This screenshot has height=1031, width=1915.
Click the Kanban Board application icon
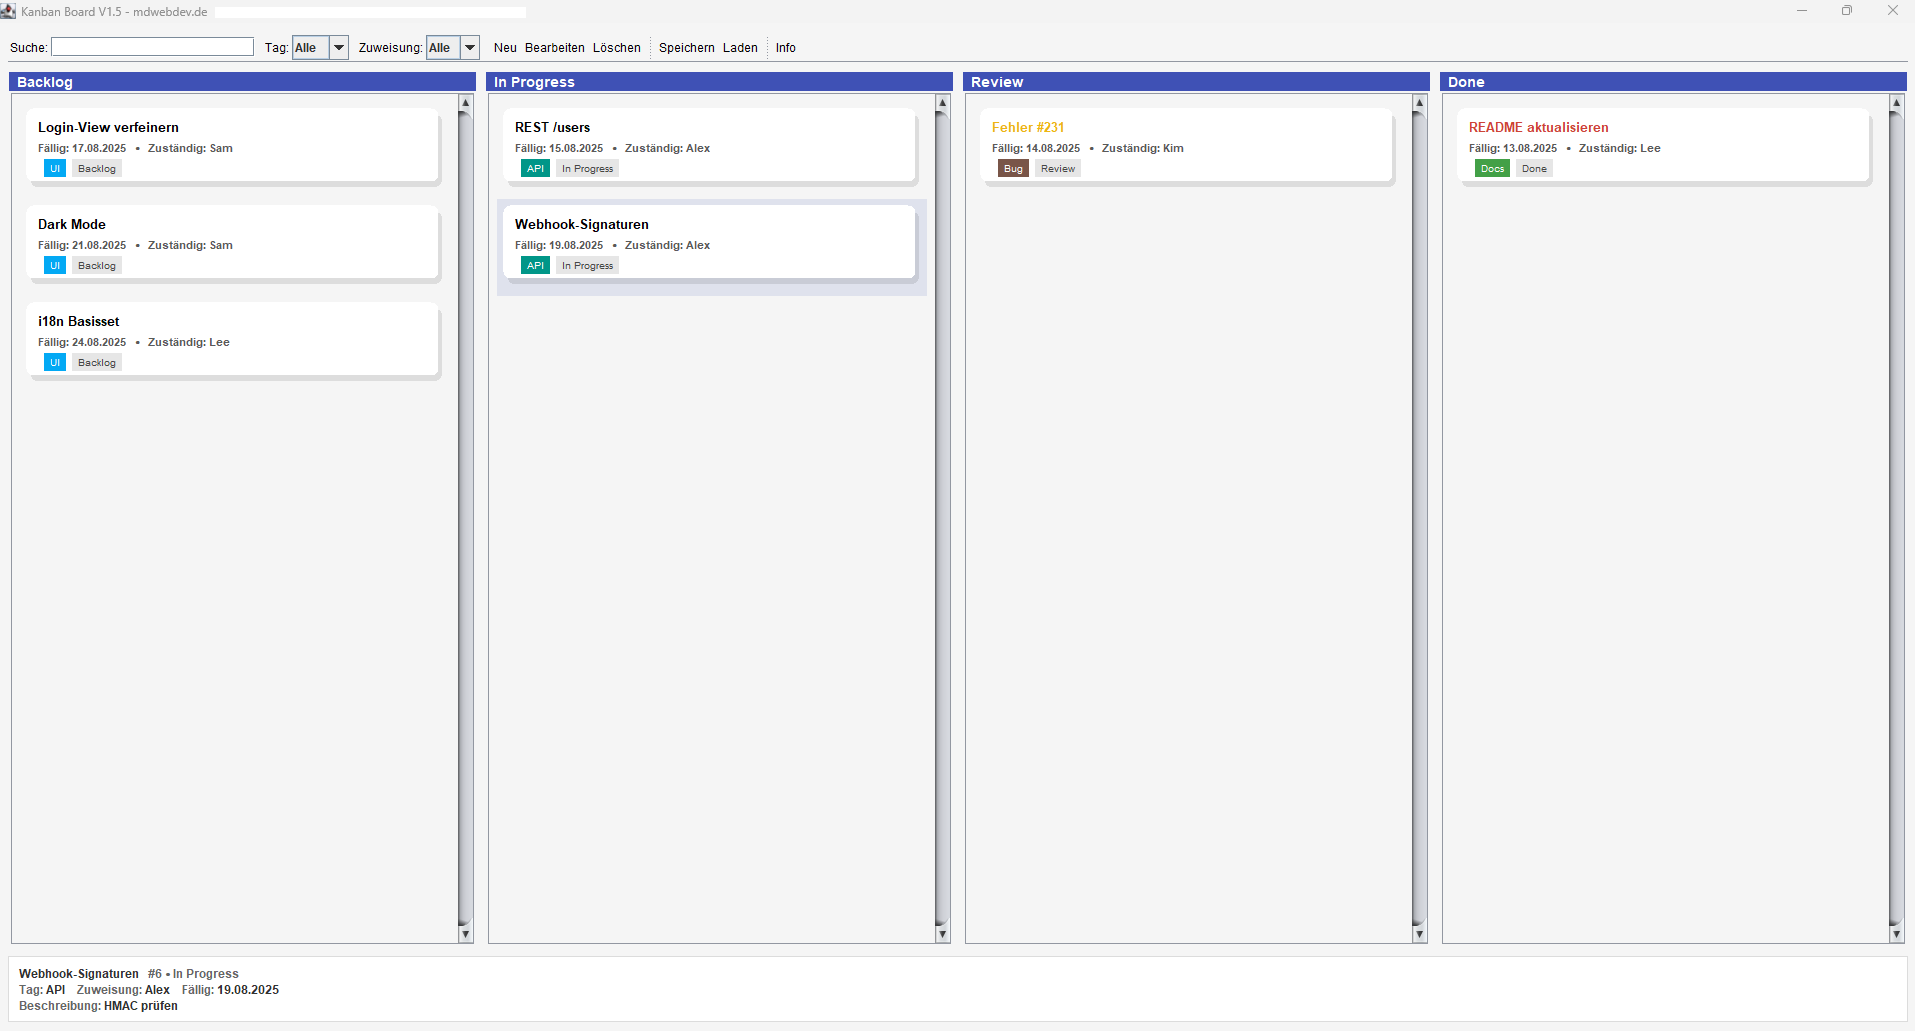[x=9, y=11]
